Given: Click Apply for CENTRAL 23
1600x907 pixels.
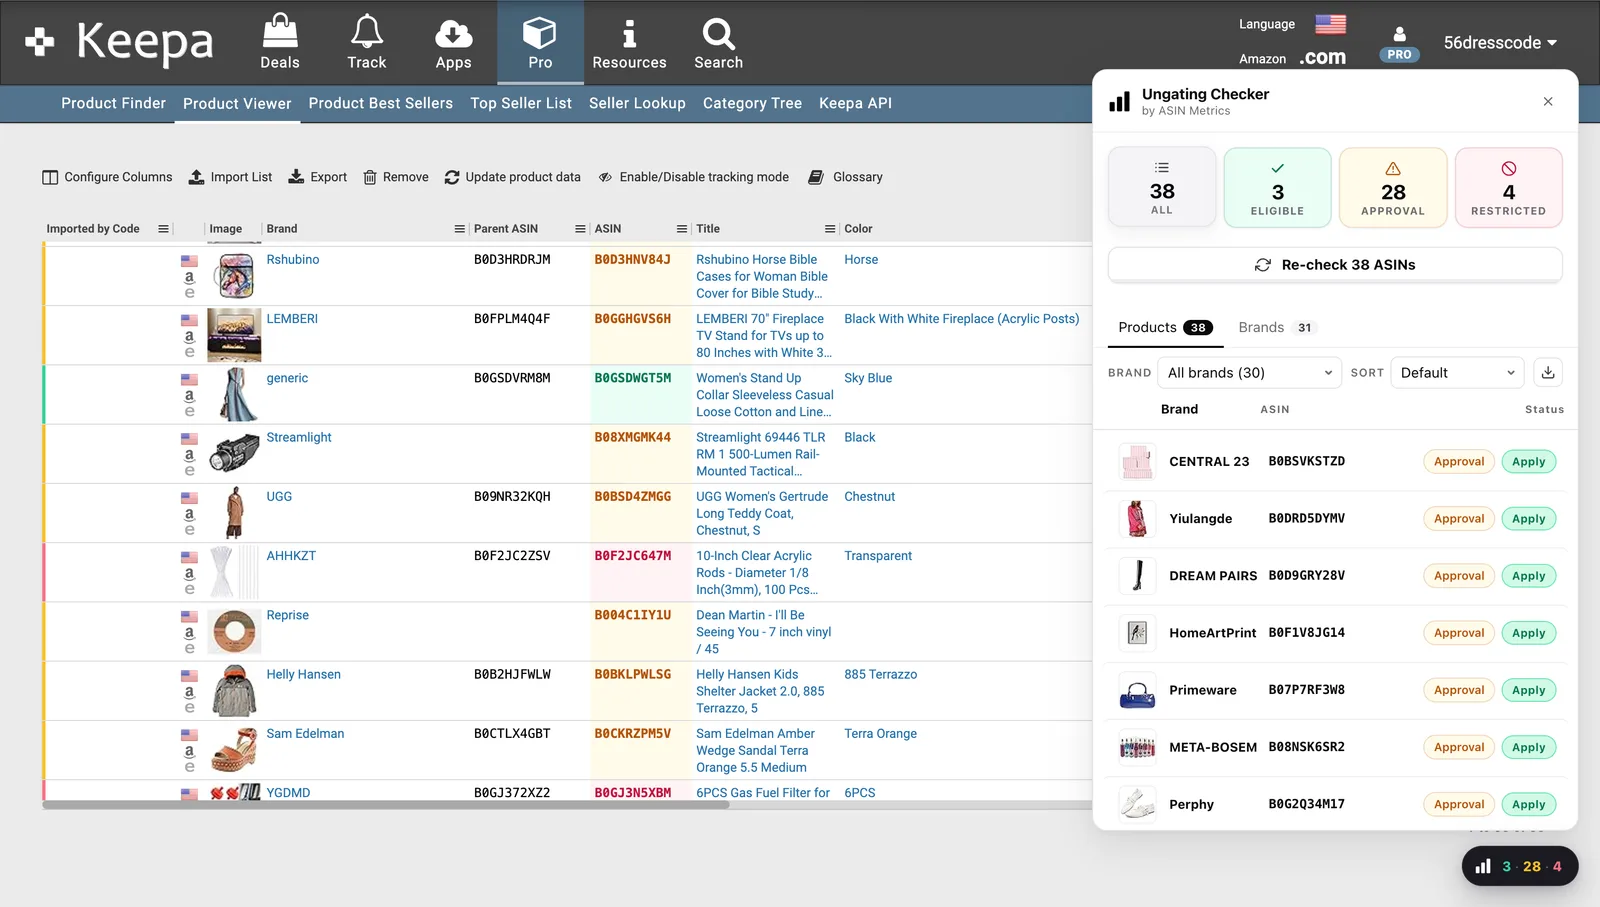Looking at the screenshot, I should coord(1528,462).
